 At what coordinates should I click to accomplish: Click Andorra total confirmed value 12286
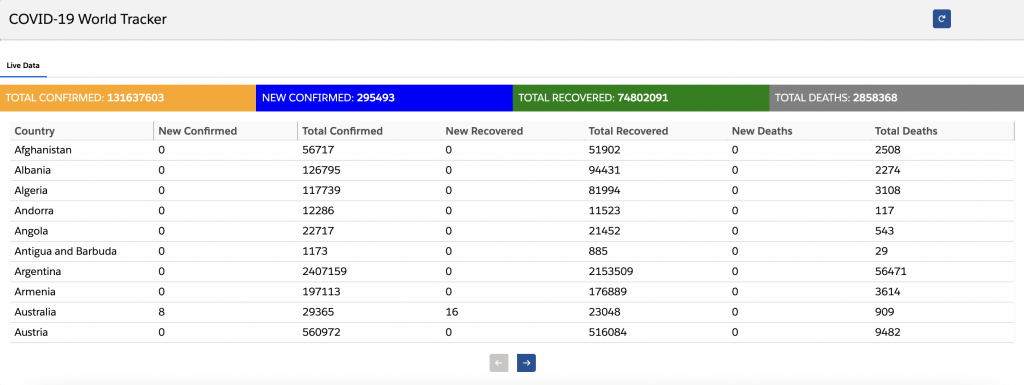click(x=317, y=211)
